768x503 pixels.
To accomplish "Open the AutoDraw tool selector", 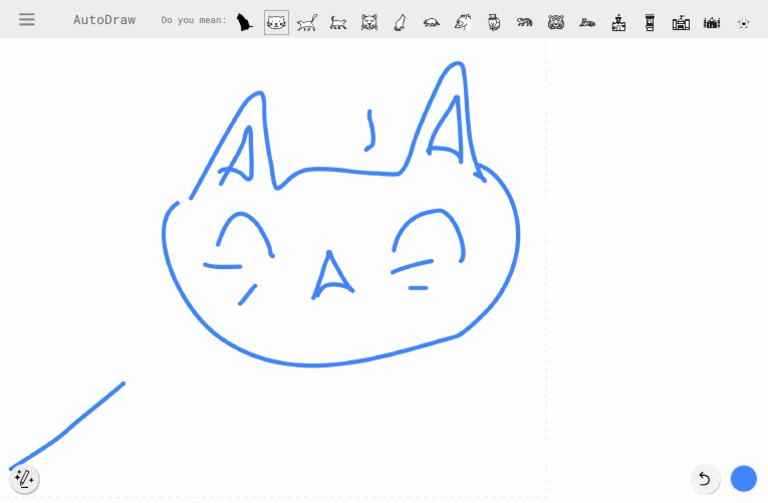I will [x=24, y=479].
